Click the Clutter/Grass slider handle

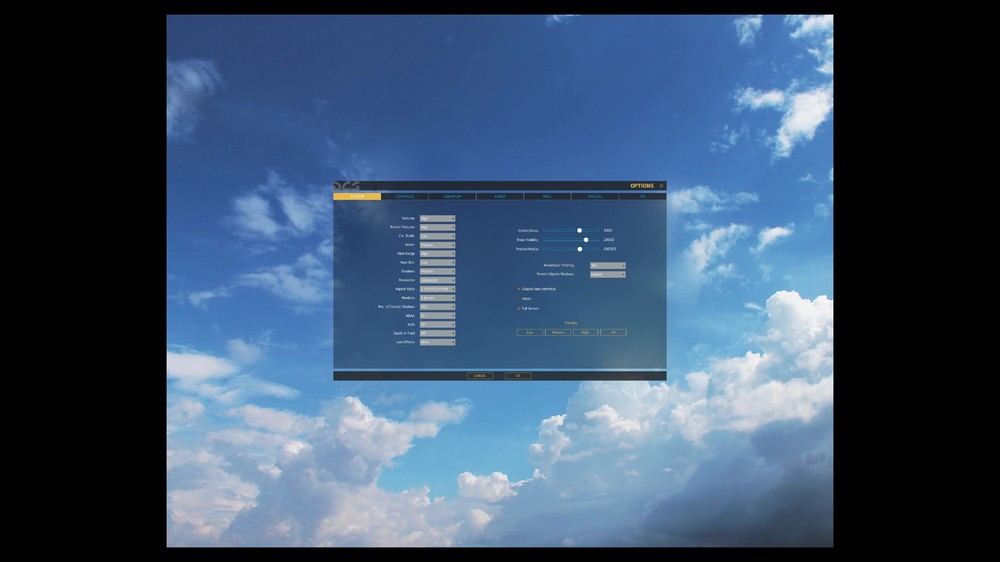[580, 230]
